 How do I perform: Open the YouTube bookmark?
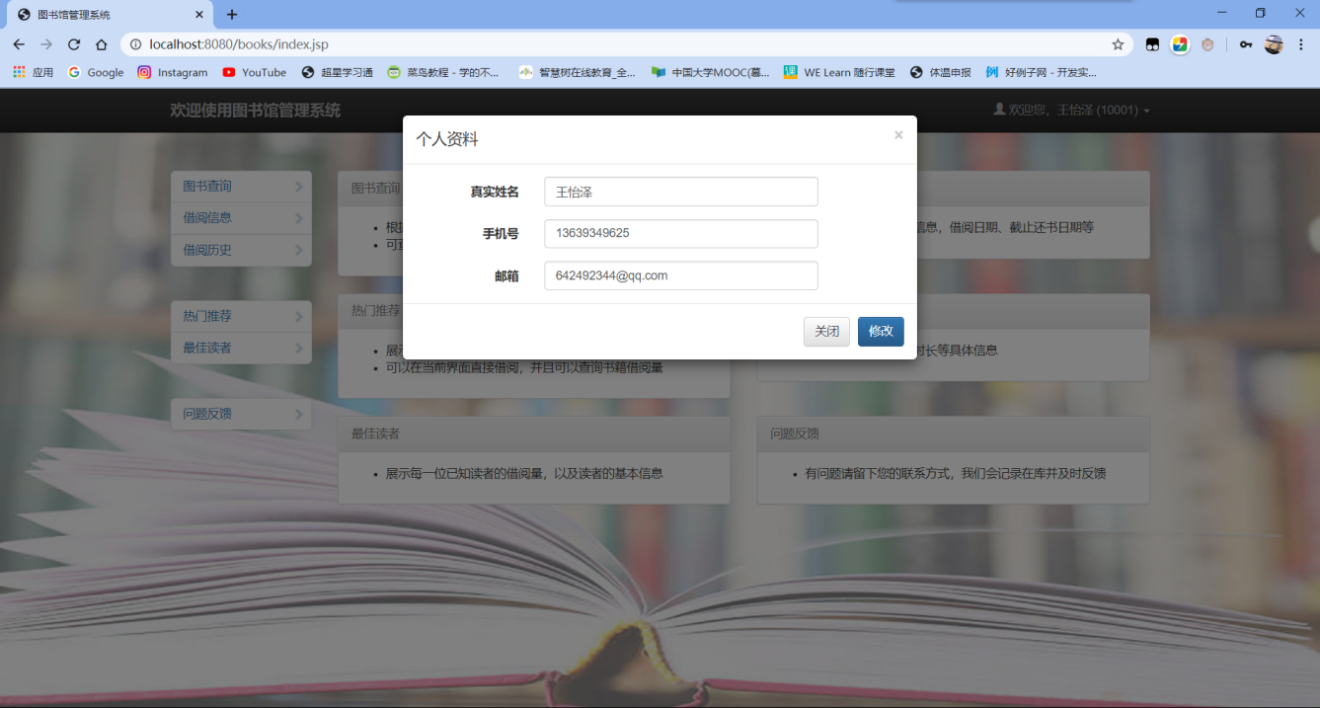pos(254,72)
